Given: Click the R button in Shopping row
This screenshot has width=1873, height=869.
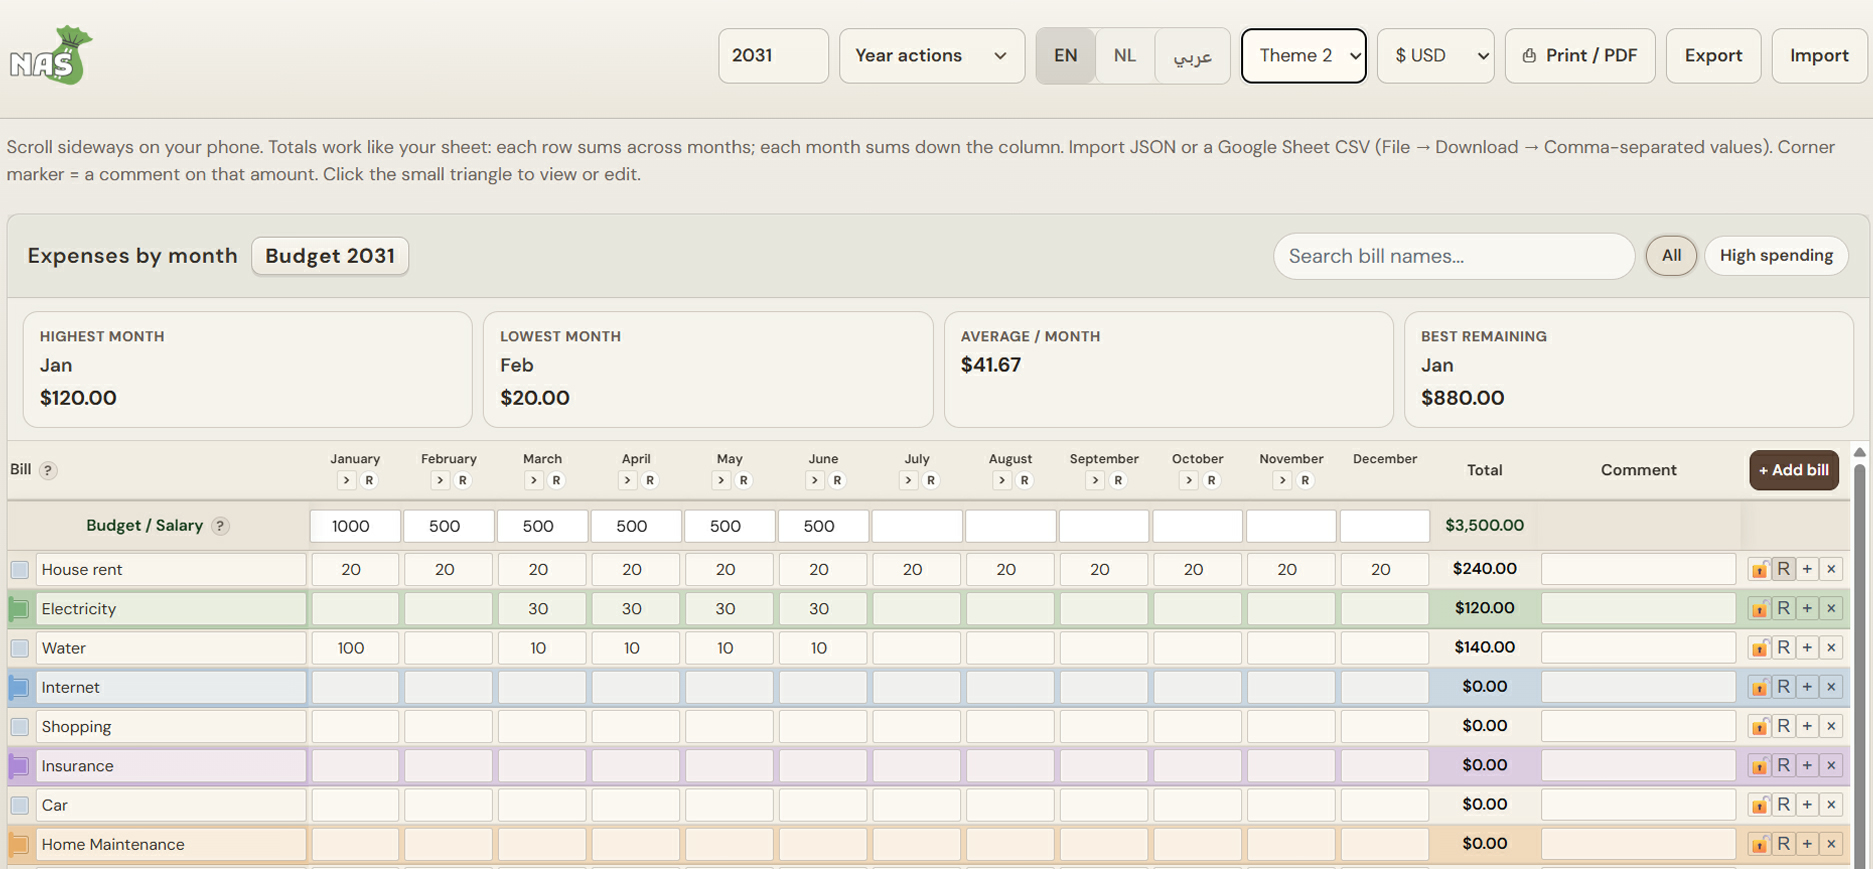Looking at the screenshot, I should point(1783,726).
